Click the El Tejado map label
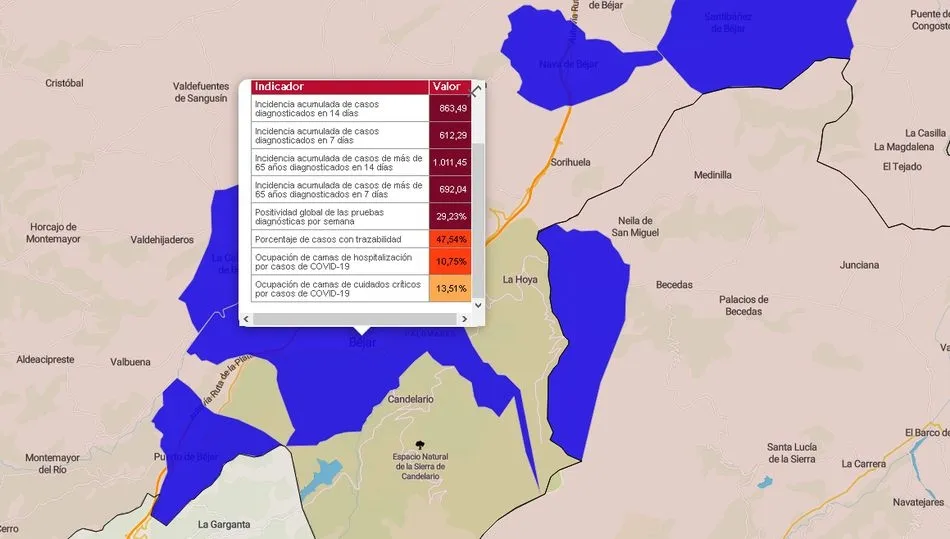The height and width of the screenshot is (539, 950). pos(902,167)
